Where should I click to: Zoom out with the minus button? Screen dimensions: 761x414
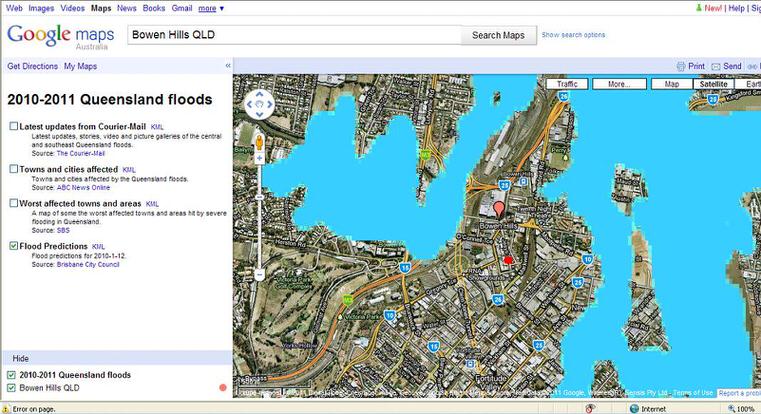pyautogui.click(x=260, y=275)
